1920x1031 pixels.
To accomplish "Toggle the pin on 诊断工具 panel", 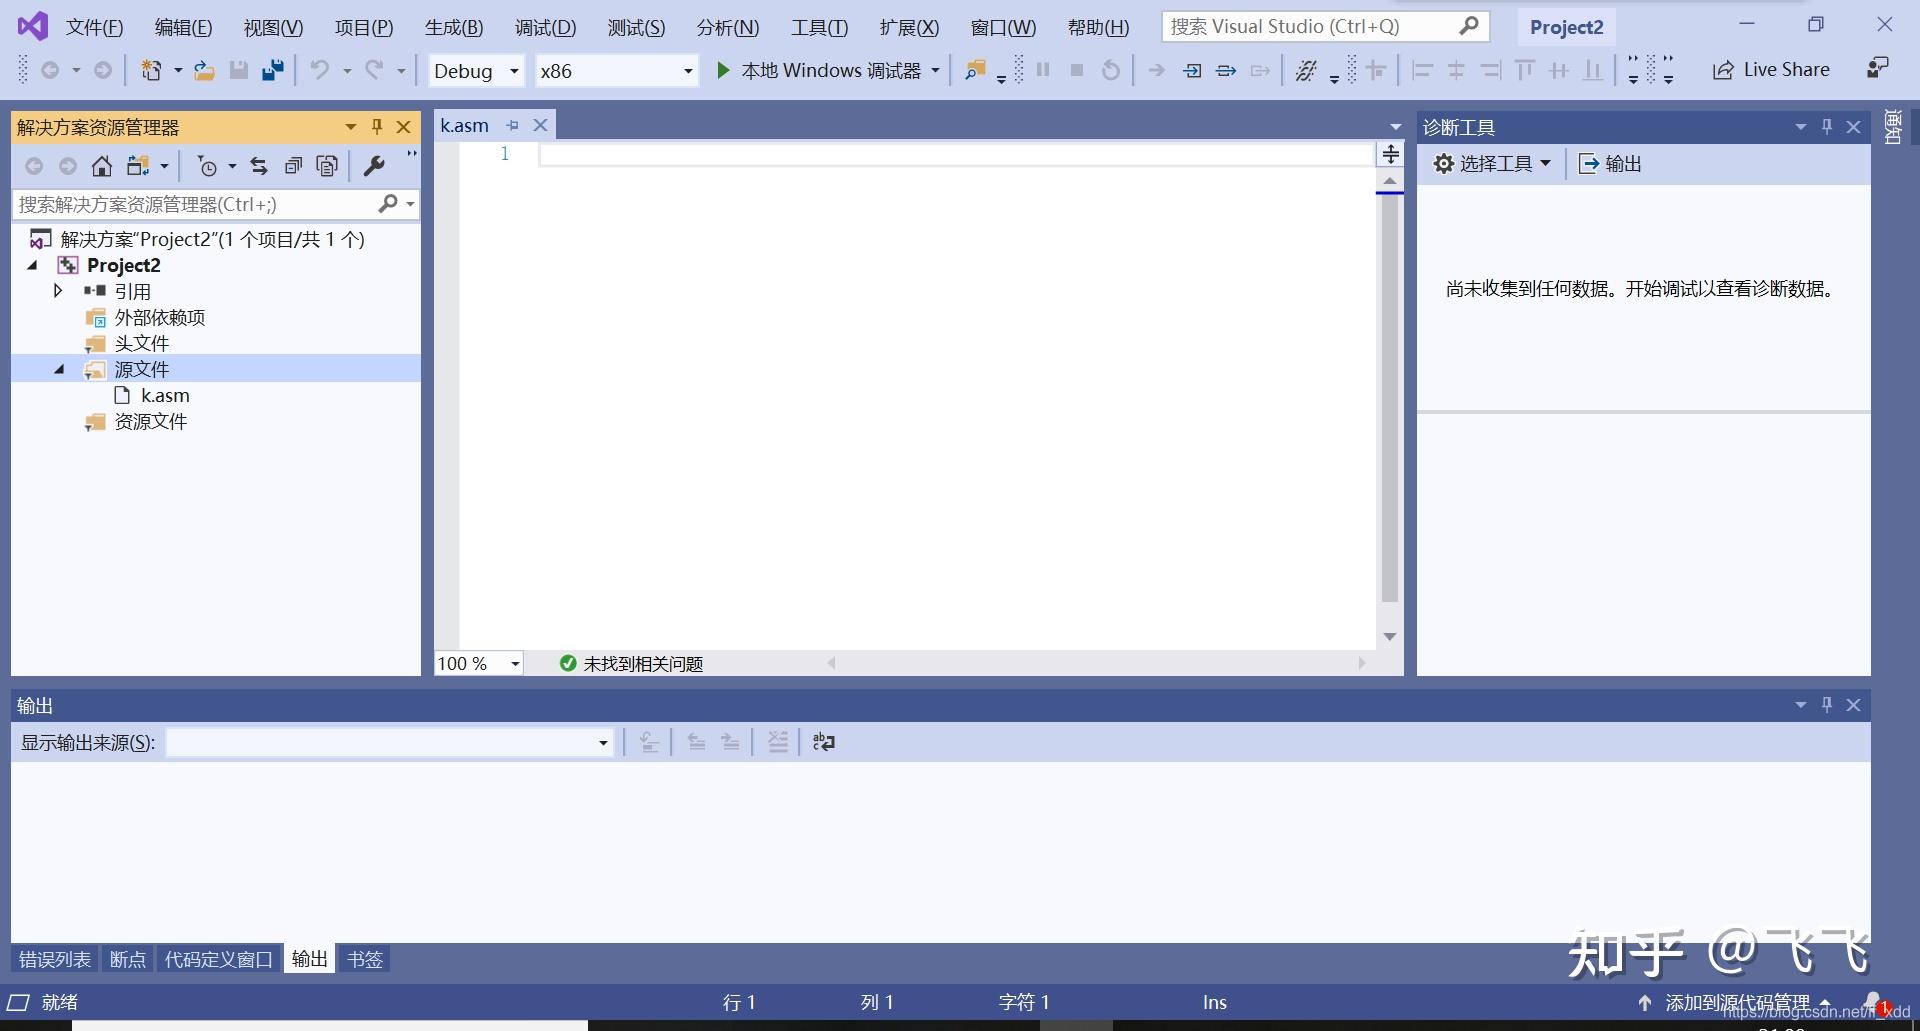I will click(1826, 126).
